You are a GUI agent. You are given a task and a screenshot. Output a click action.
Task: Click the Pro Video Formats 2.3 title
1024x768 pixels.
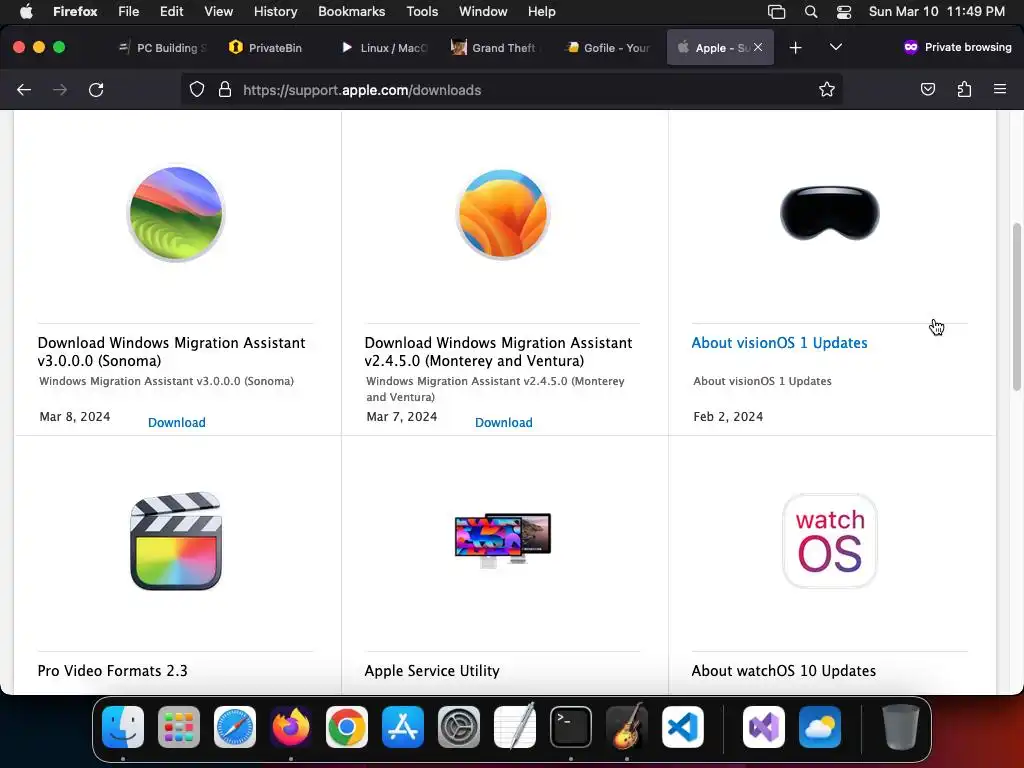pyautogui.click(x=112, y=671)
